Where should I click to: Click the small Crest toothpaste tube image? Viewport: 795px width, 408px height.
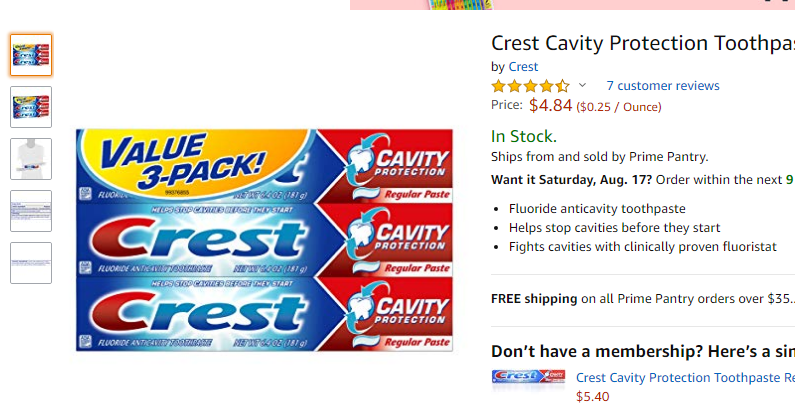[x=528, y=379]
